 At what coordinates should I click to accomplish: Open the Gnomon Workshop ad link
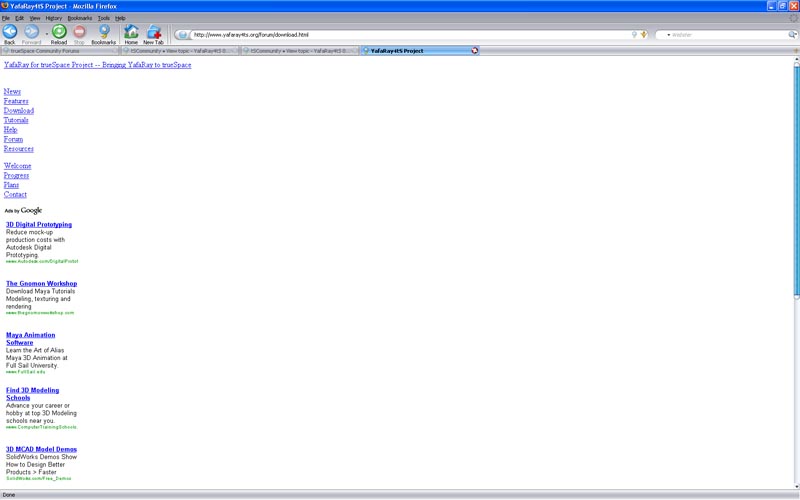[x=41, y=283]
